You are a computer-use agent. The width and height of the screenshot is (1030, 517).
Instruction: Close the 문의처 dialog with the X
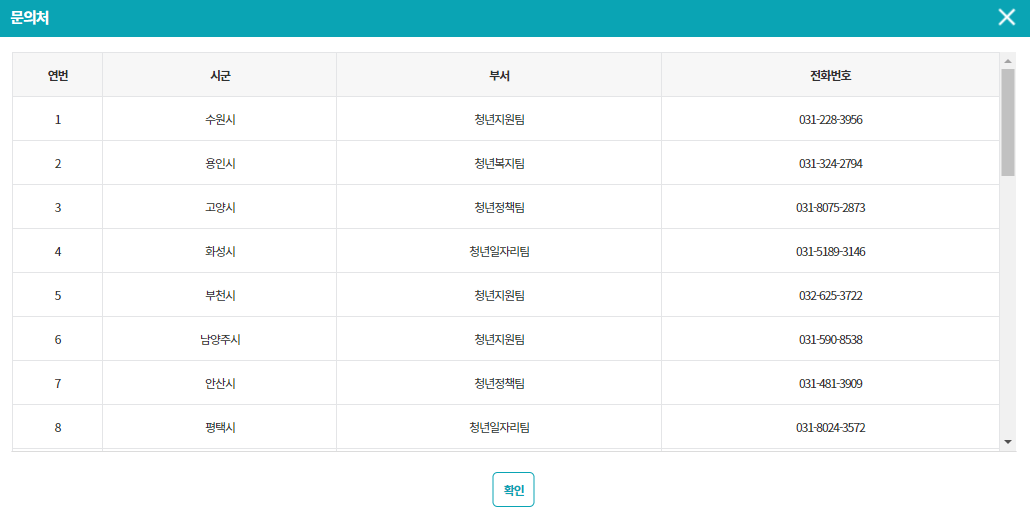(1006, 17)
